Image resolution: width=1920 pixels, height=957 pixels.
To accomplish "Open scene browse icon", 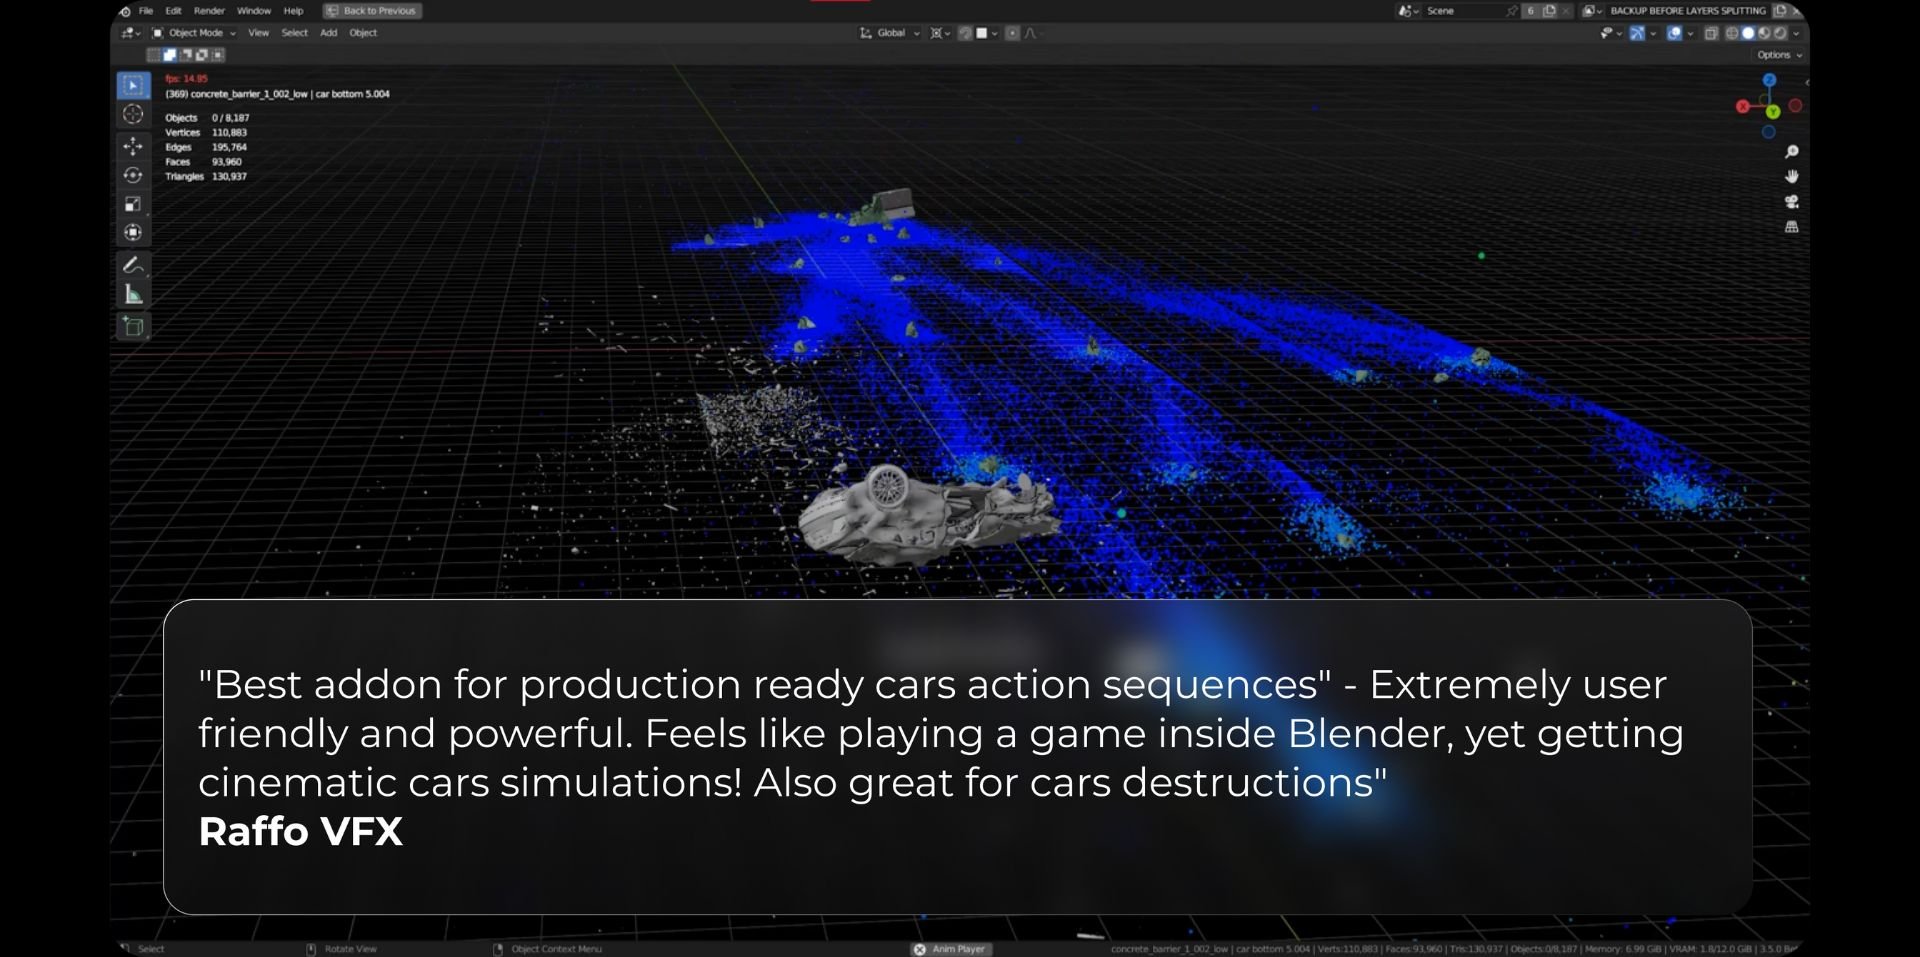I will 1408,11.
